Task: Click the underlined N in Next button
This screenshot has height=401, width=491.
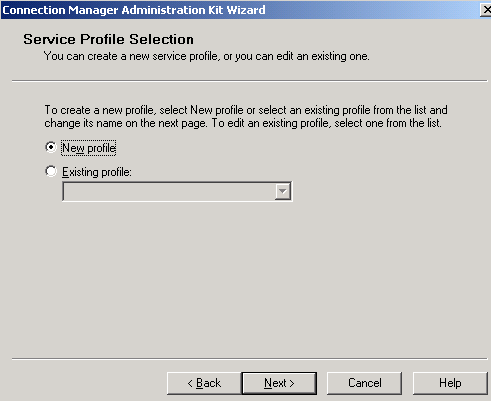Action: click(x=268, y=383)
